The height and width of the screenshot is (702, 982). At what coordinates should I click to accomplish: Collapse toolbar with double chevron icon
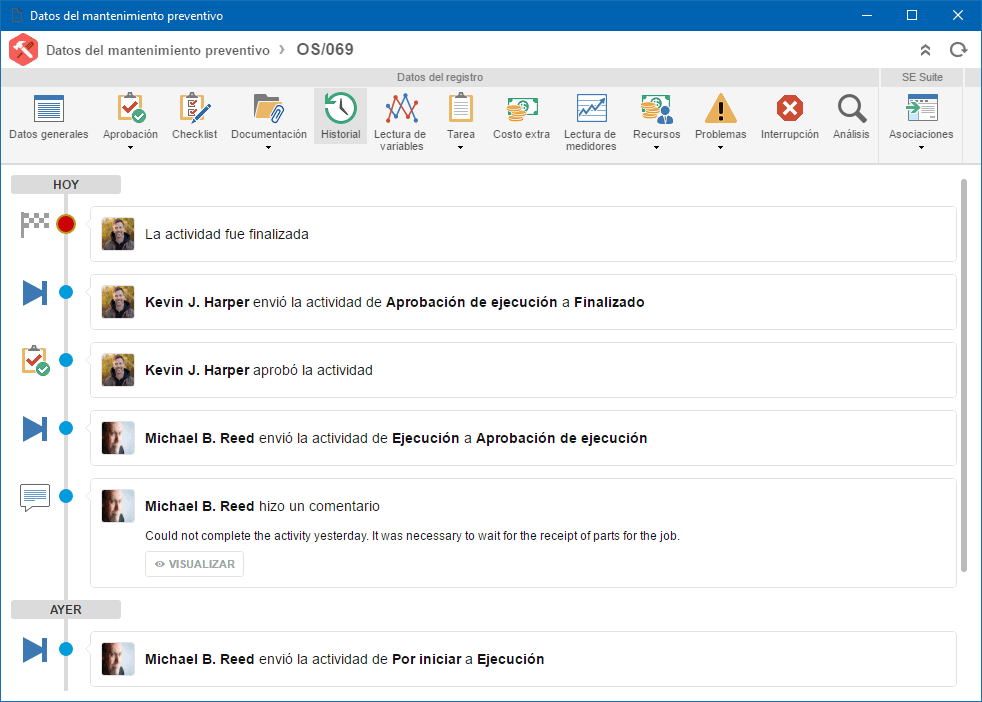(x=925, y=50)
